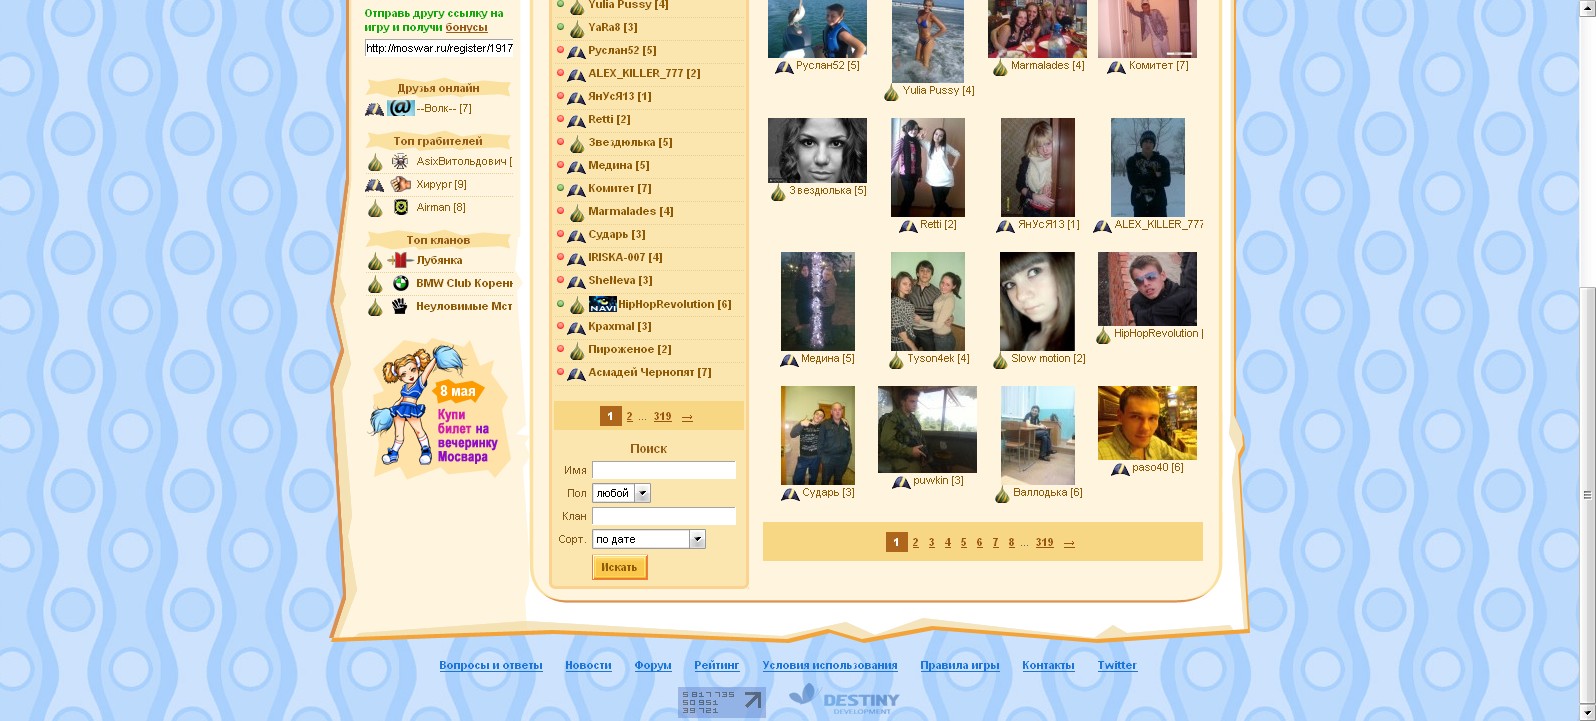Click the referral link text field

tap(439, 48)
